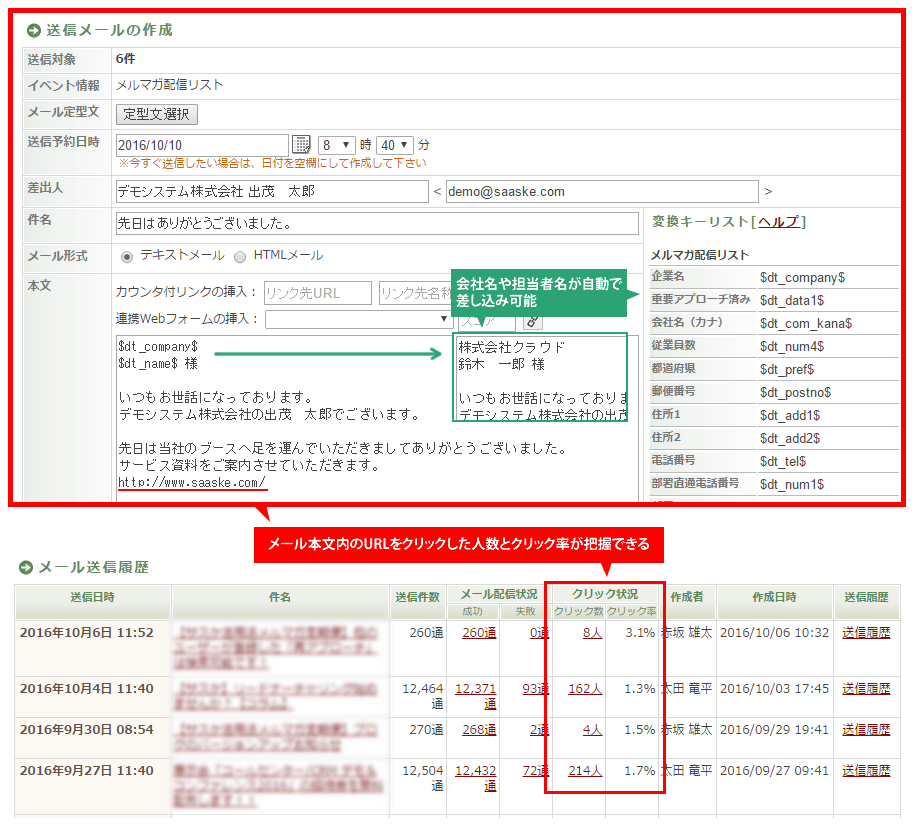
Task: Click the date field showing 2016/10/10
Action: (202, 145)
